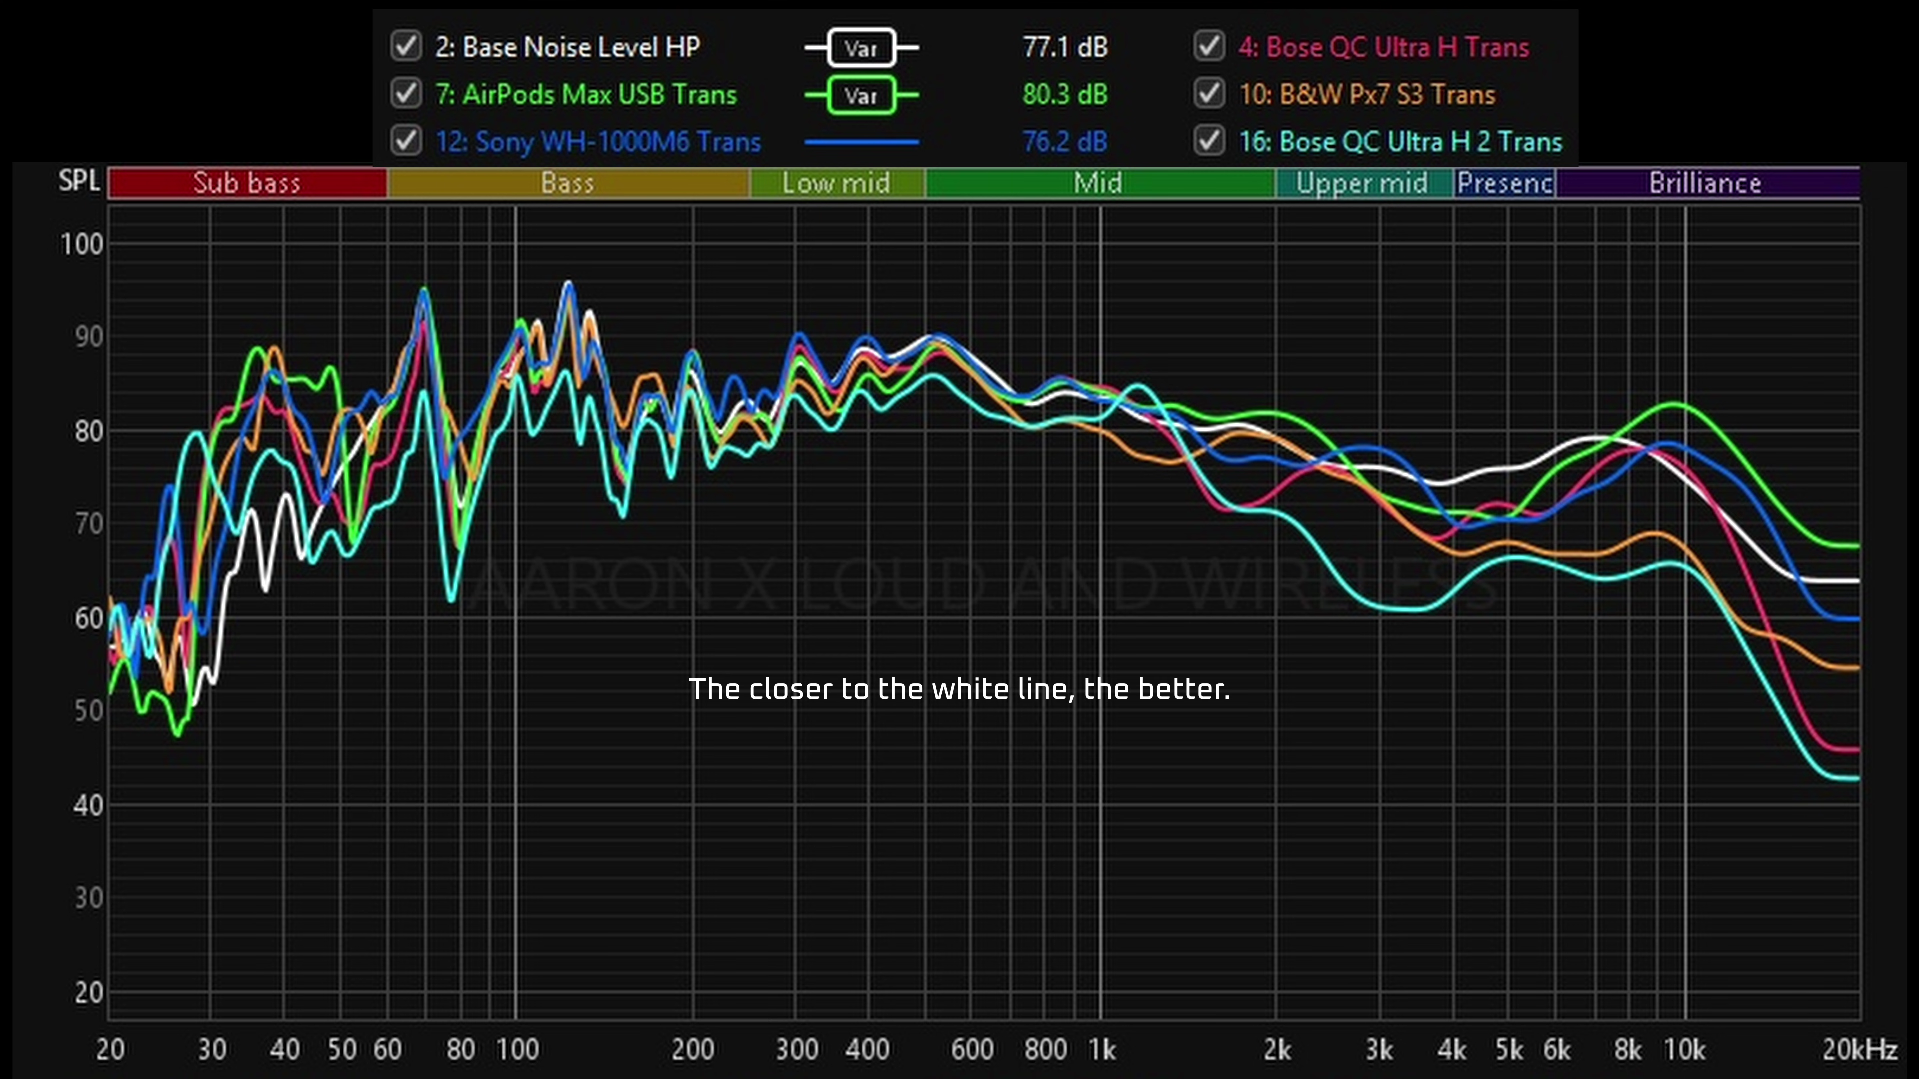This screenshot has height=1079, width=1919.
Task: Click the Upper mid frequency band label
Action: click(x=1363, y=183)
